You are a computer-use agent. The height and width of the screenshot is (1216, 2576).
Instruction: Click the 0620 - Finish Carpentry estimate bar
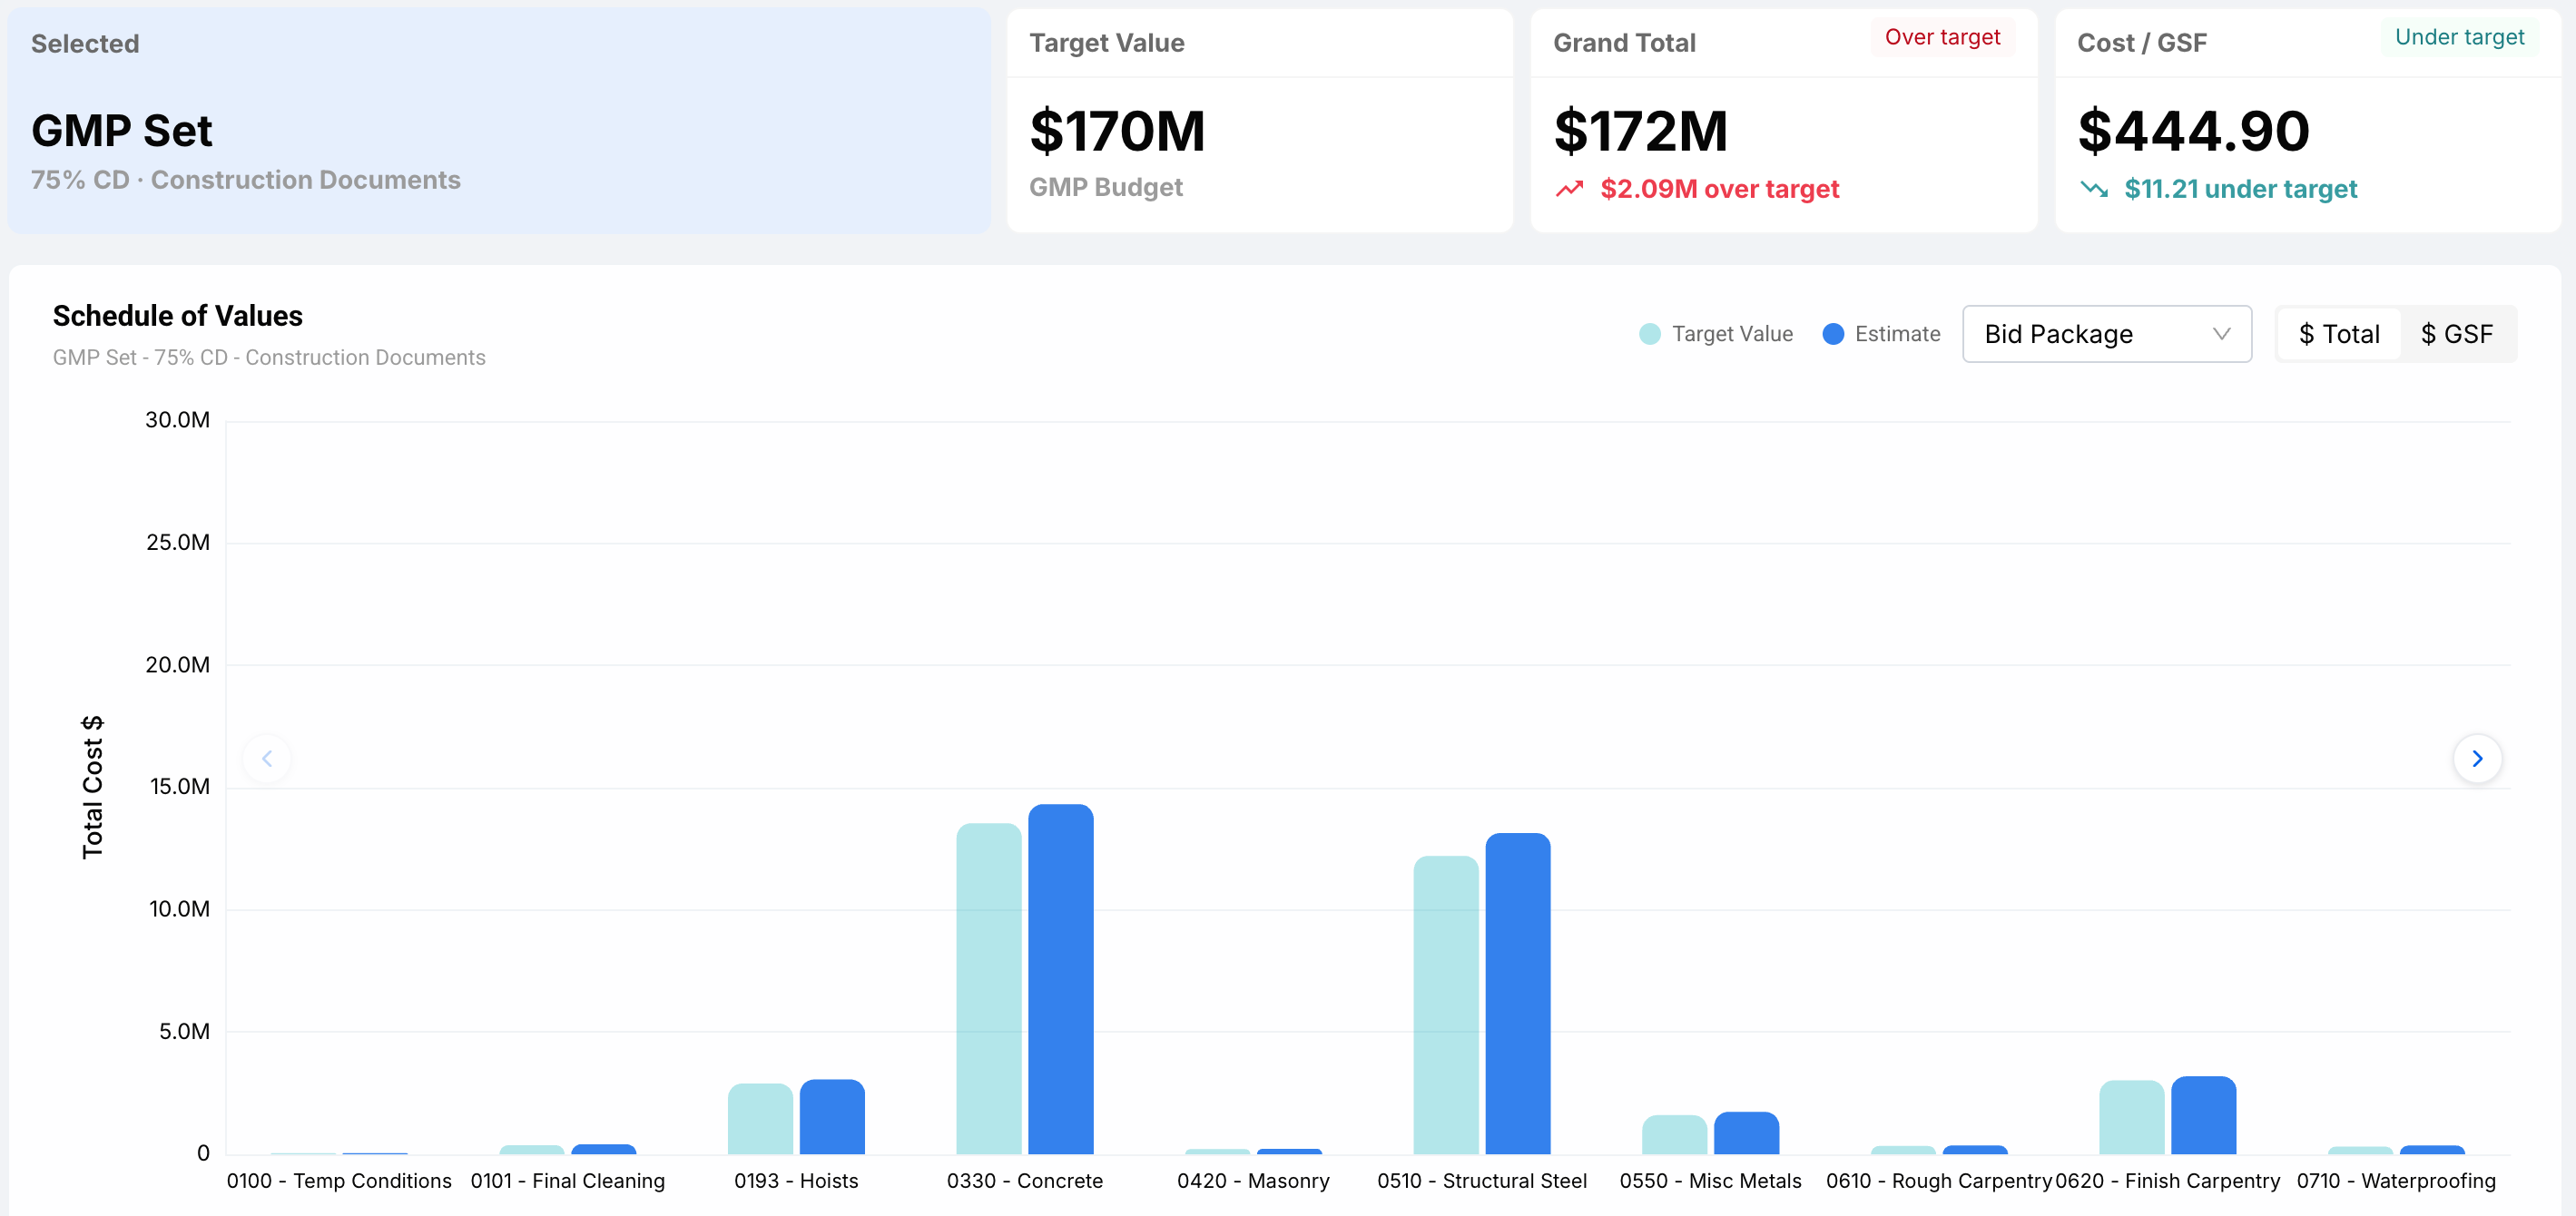2203,1115
